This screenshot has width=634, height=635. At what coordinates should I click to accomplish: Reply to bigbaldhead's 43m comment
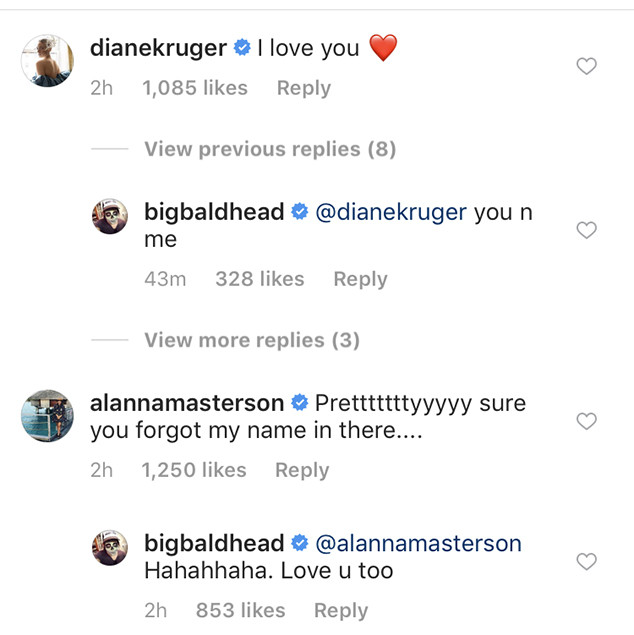pos(360,279)
